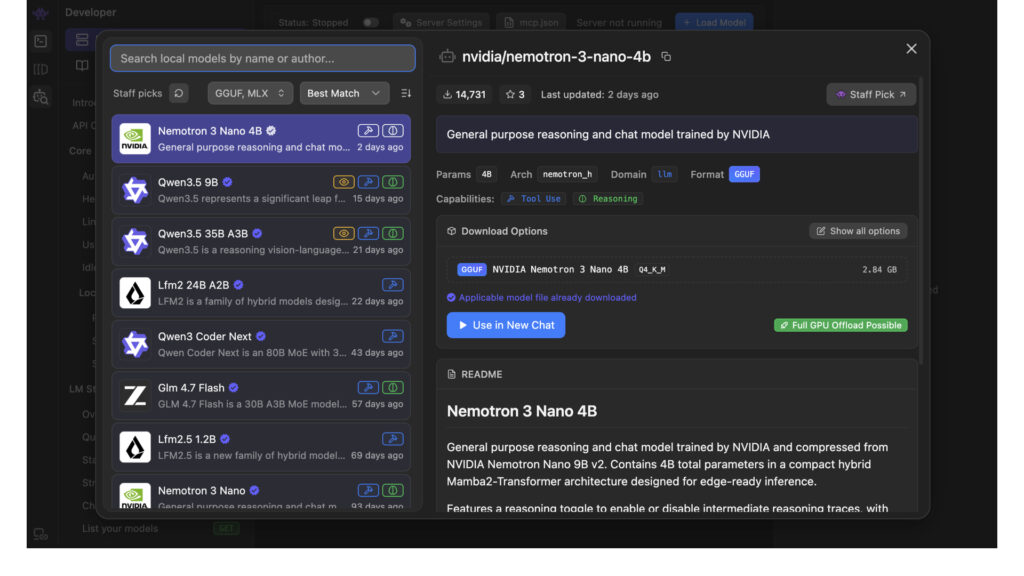Click the download count badge
The height and width of the screenshot is (576, 1024).
[464, 95]
